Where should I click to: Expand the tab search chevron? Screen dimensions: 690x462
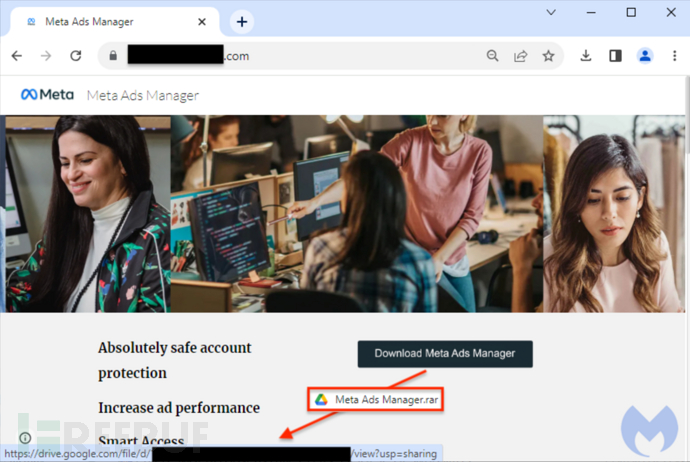tap(551, 12)
